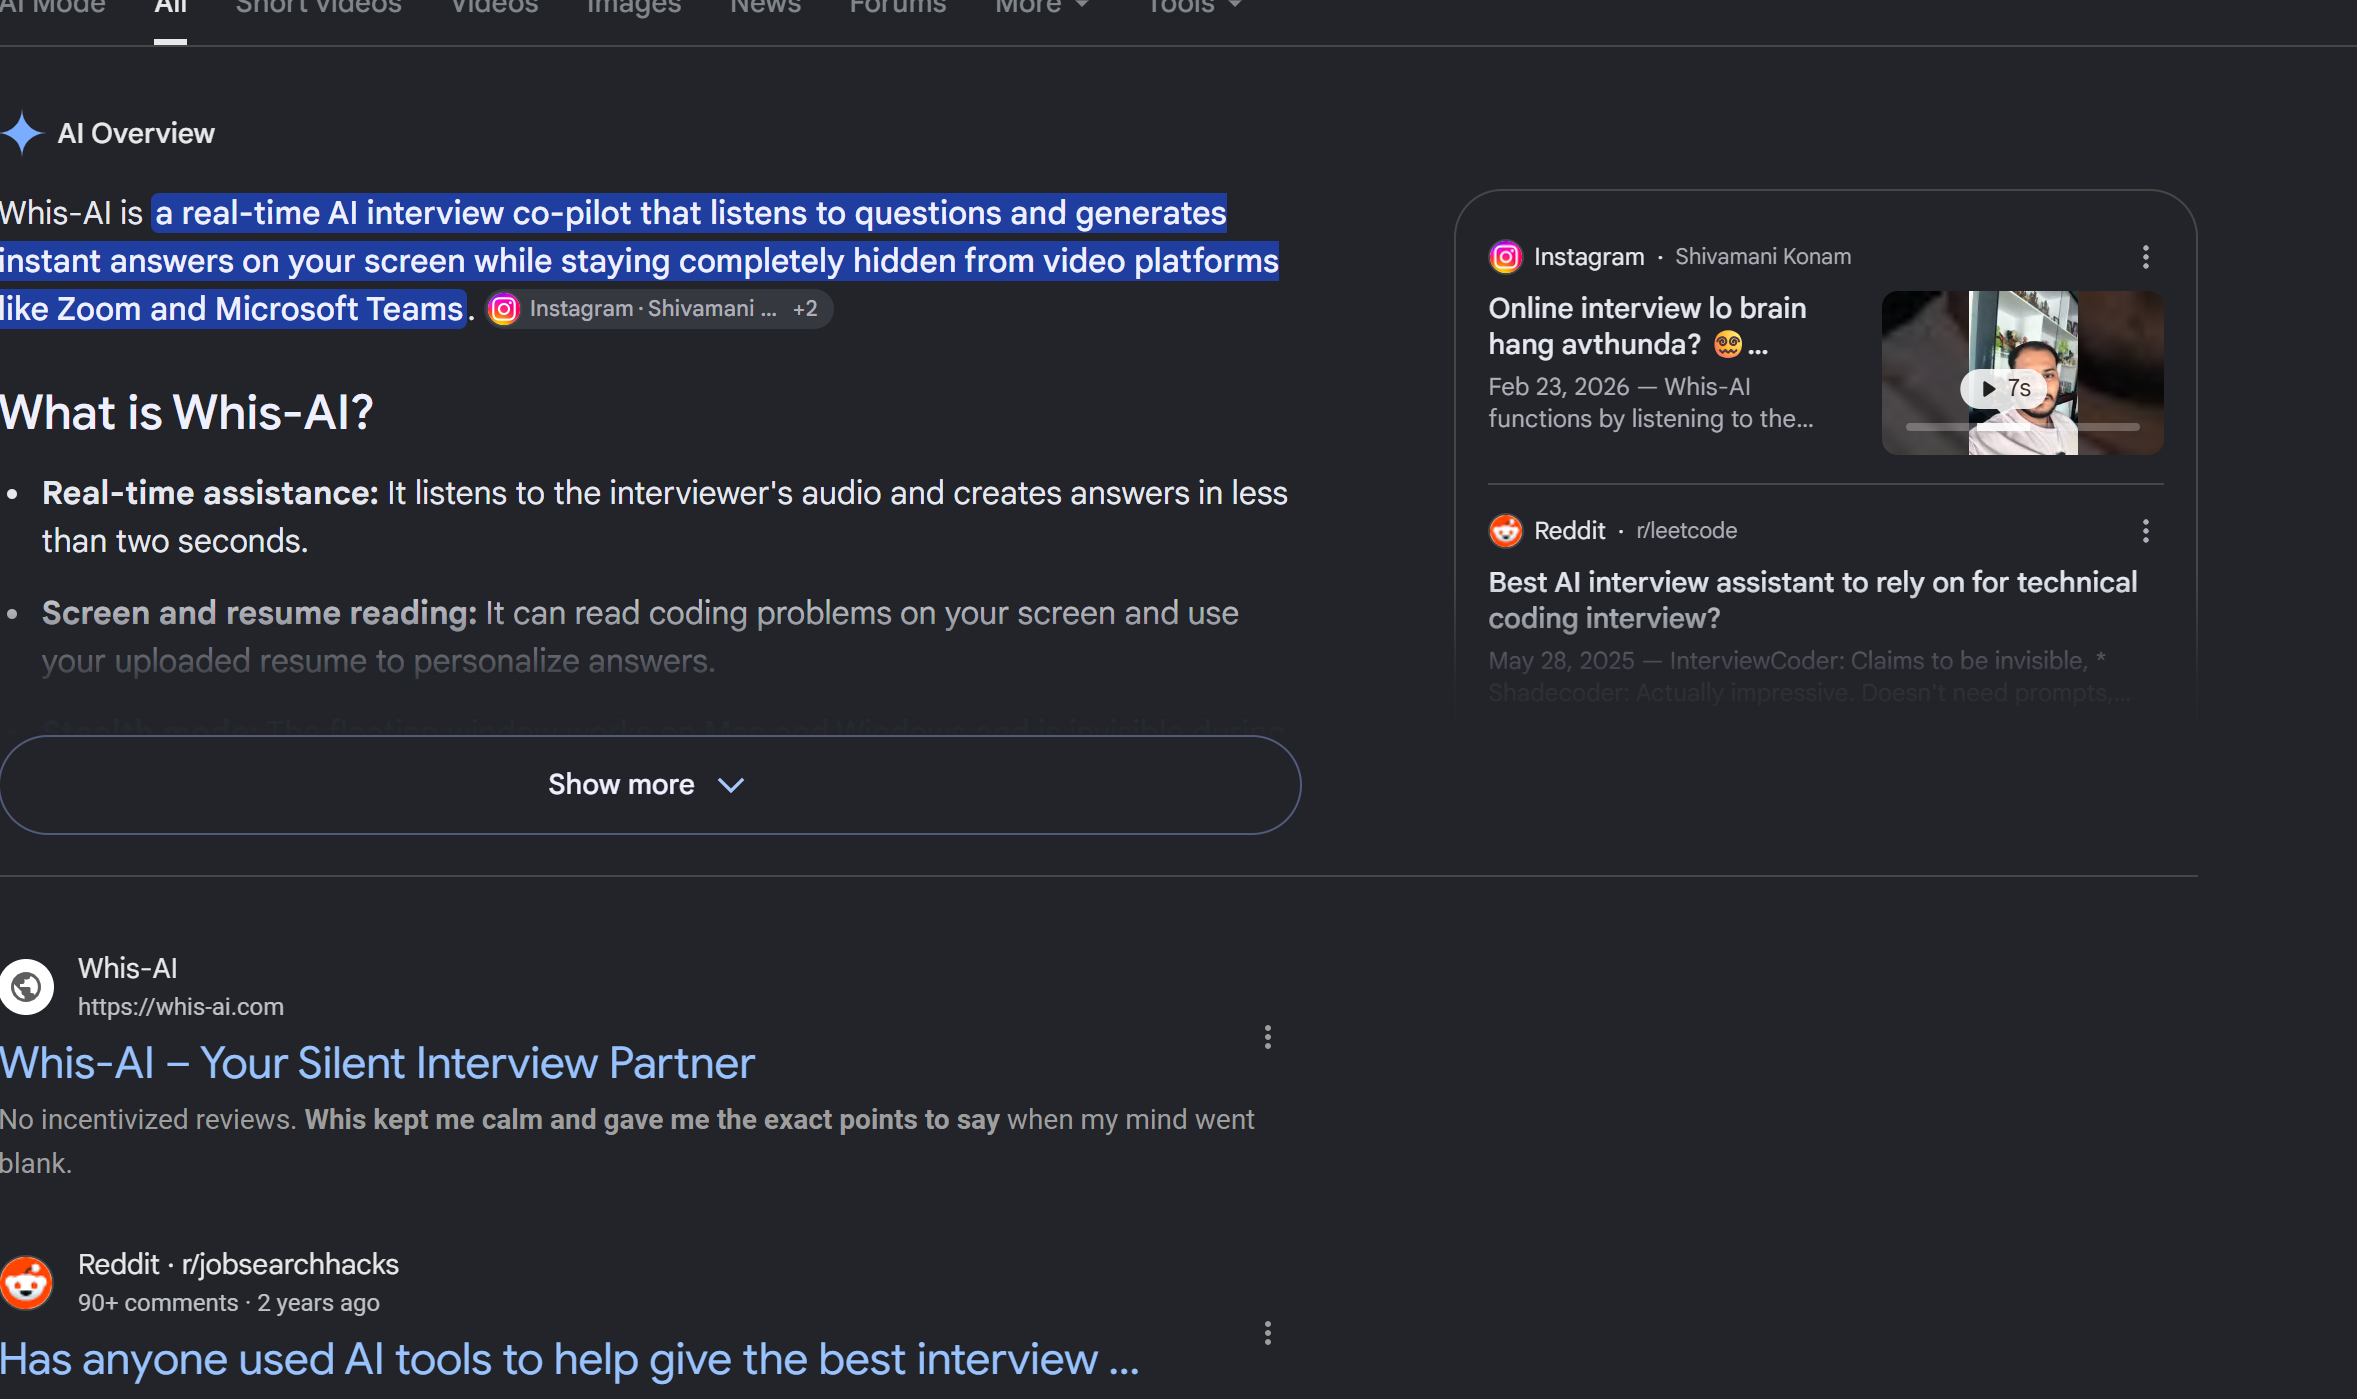The image size is (2357, 1399).
Task: Open more options for the r/jobsearchhacks result
Action: click(1267, 1333)
